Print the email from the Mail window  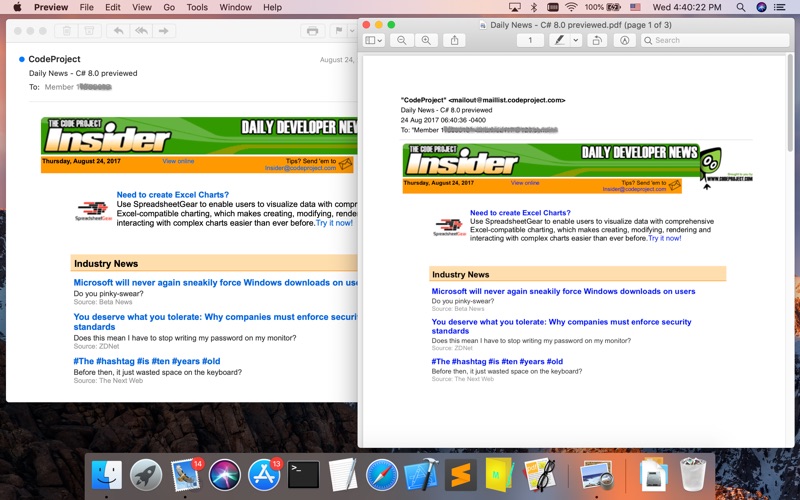click(312, 31)
